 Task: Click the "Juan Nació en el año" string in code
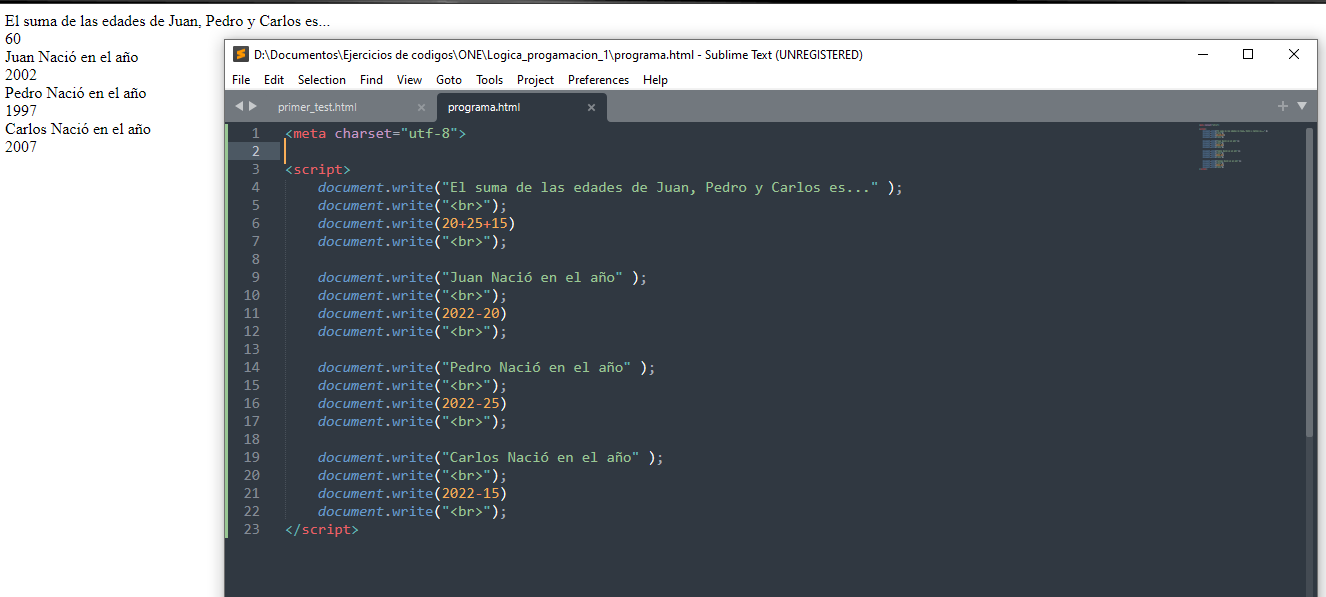point(533,277)
